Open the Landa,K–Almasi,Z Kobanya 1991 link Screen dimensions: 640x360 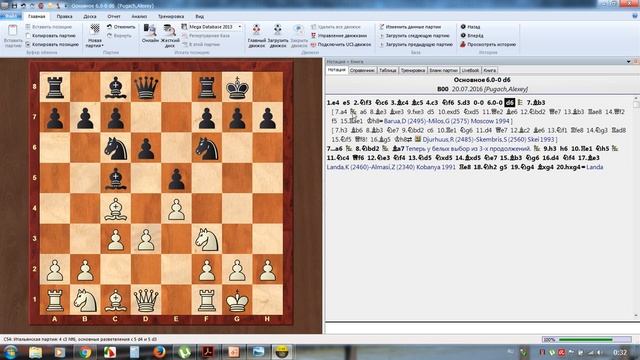coord(391,167)
